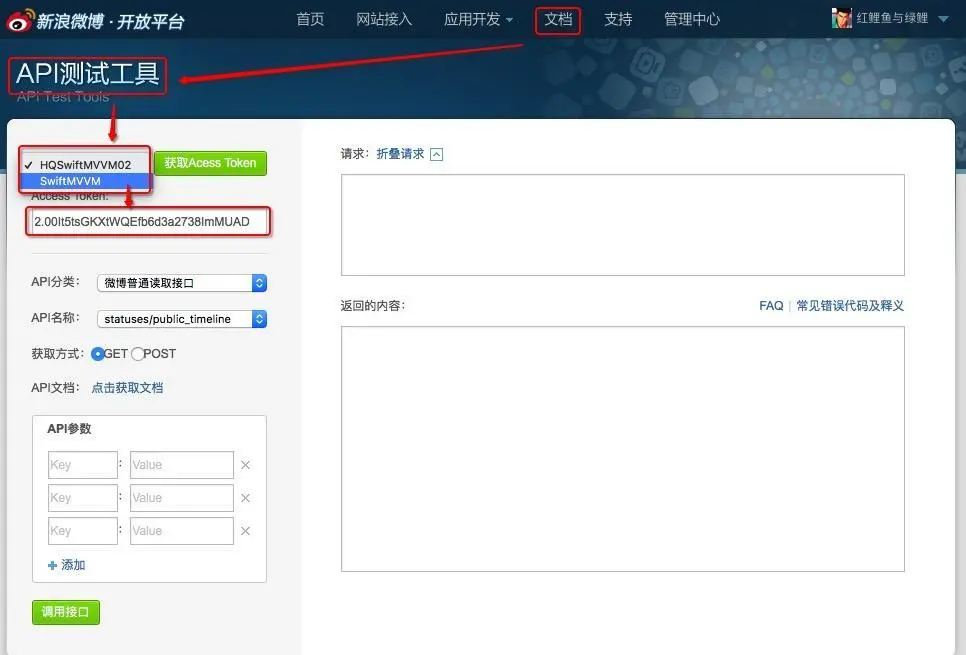Viewport: 966px width, 655px height.
Task: Choose HQSwiftMVVM02 in the app list
Action: click(x=85, y=165)
